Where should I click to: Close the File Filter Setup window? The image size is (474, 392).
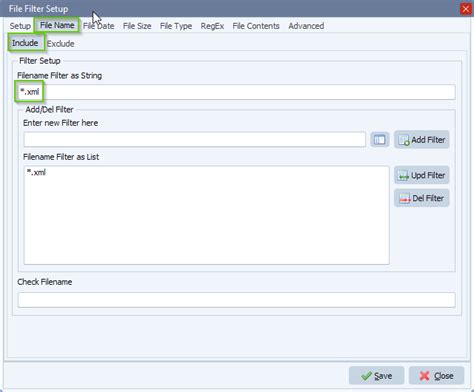pyautogui.click(x=466, y=9)
